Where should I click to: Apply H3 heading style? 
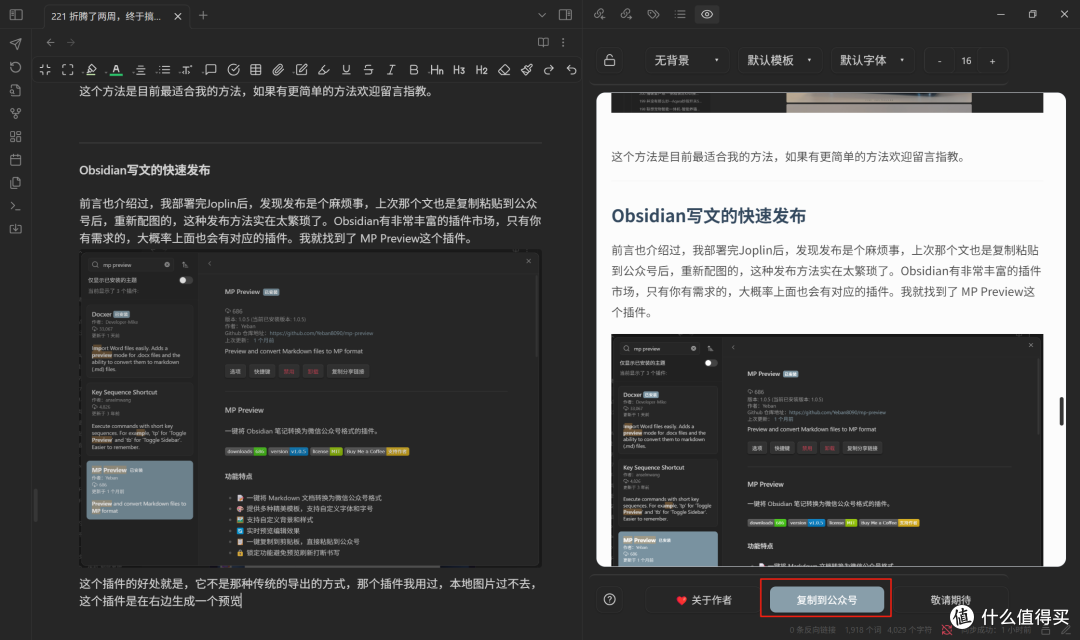point(459,70)
